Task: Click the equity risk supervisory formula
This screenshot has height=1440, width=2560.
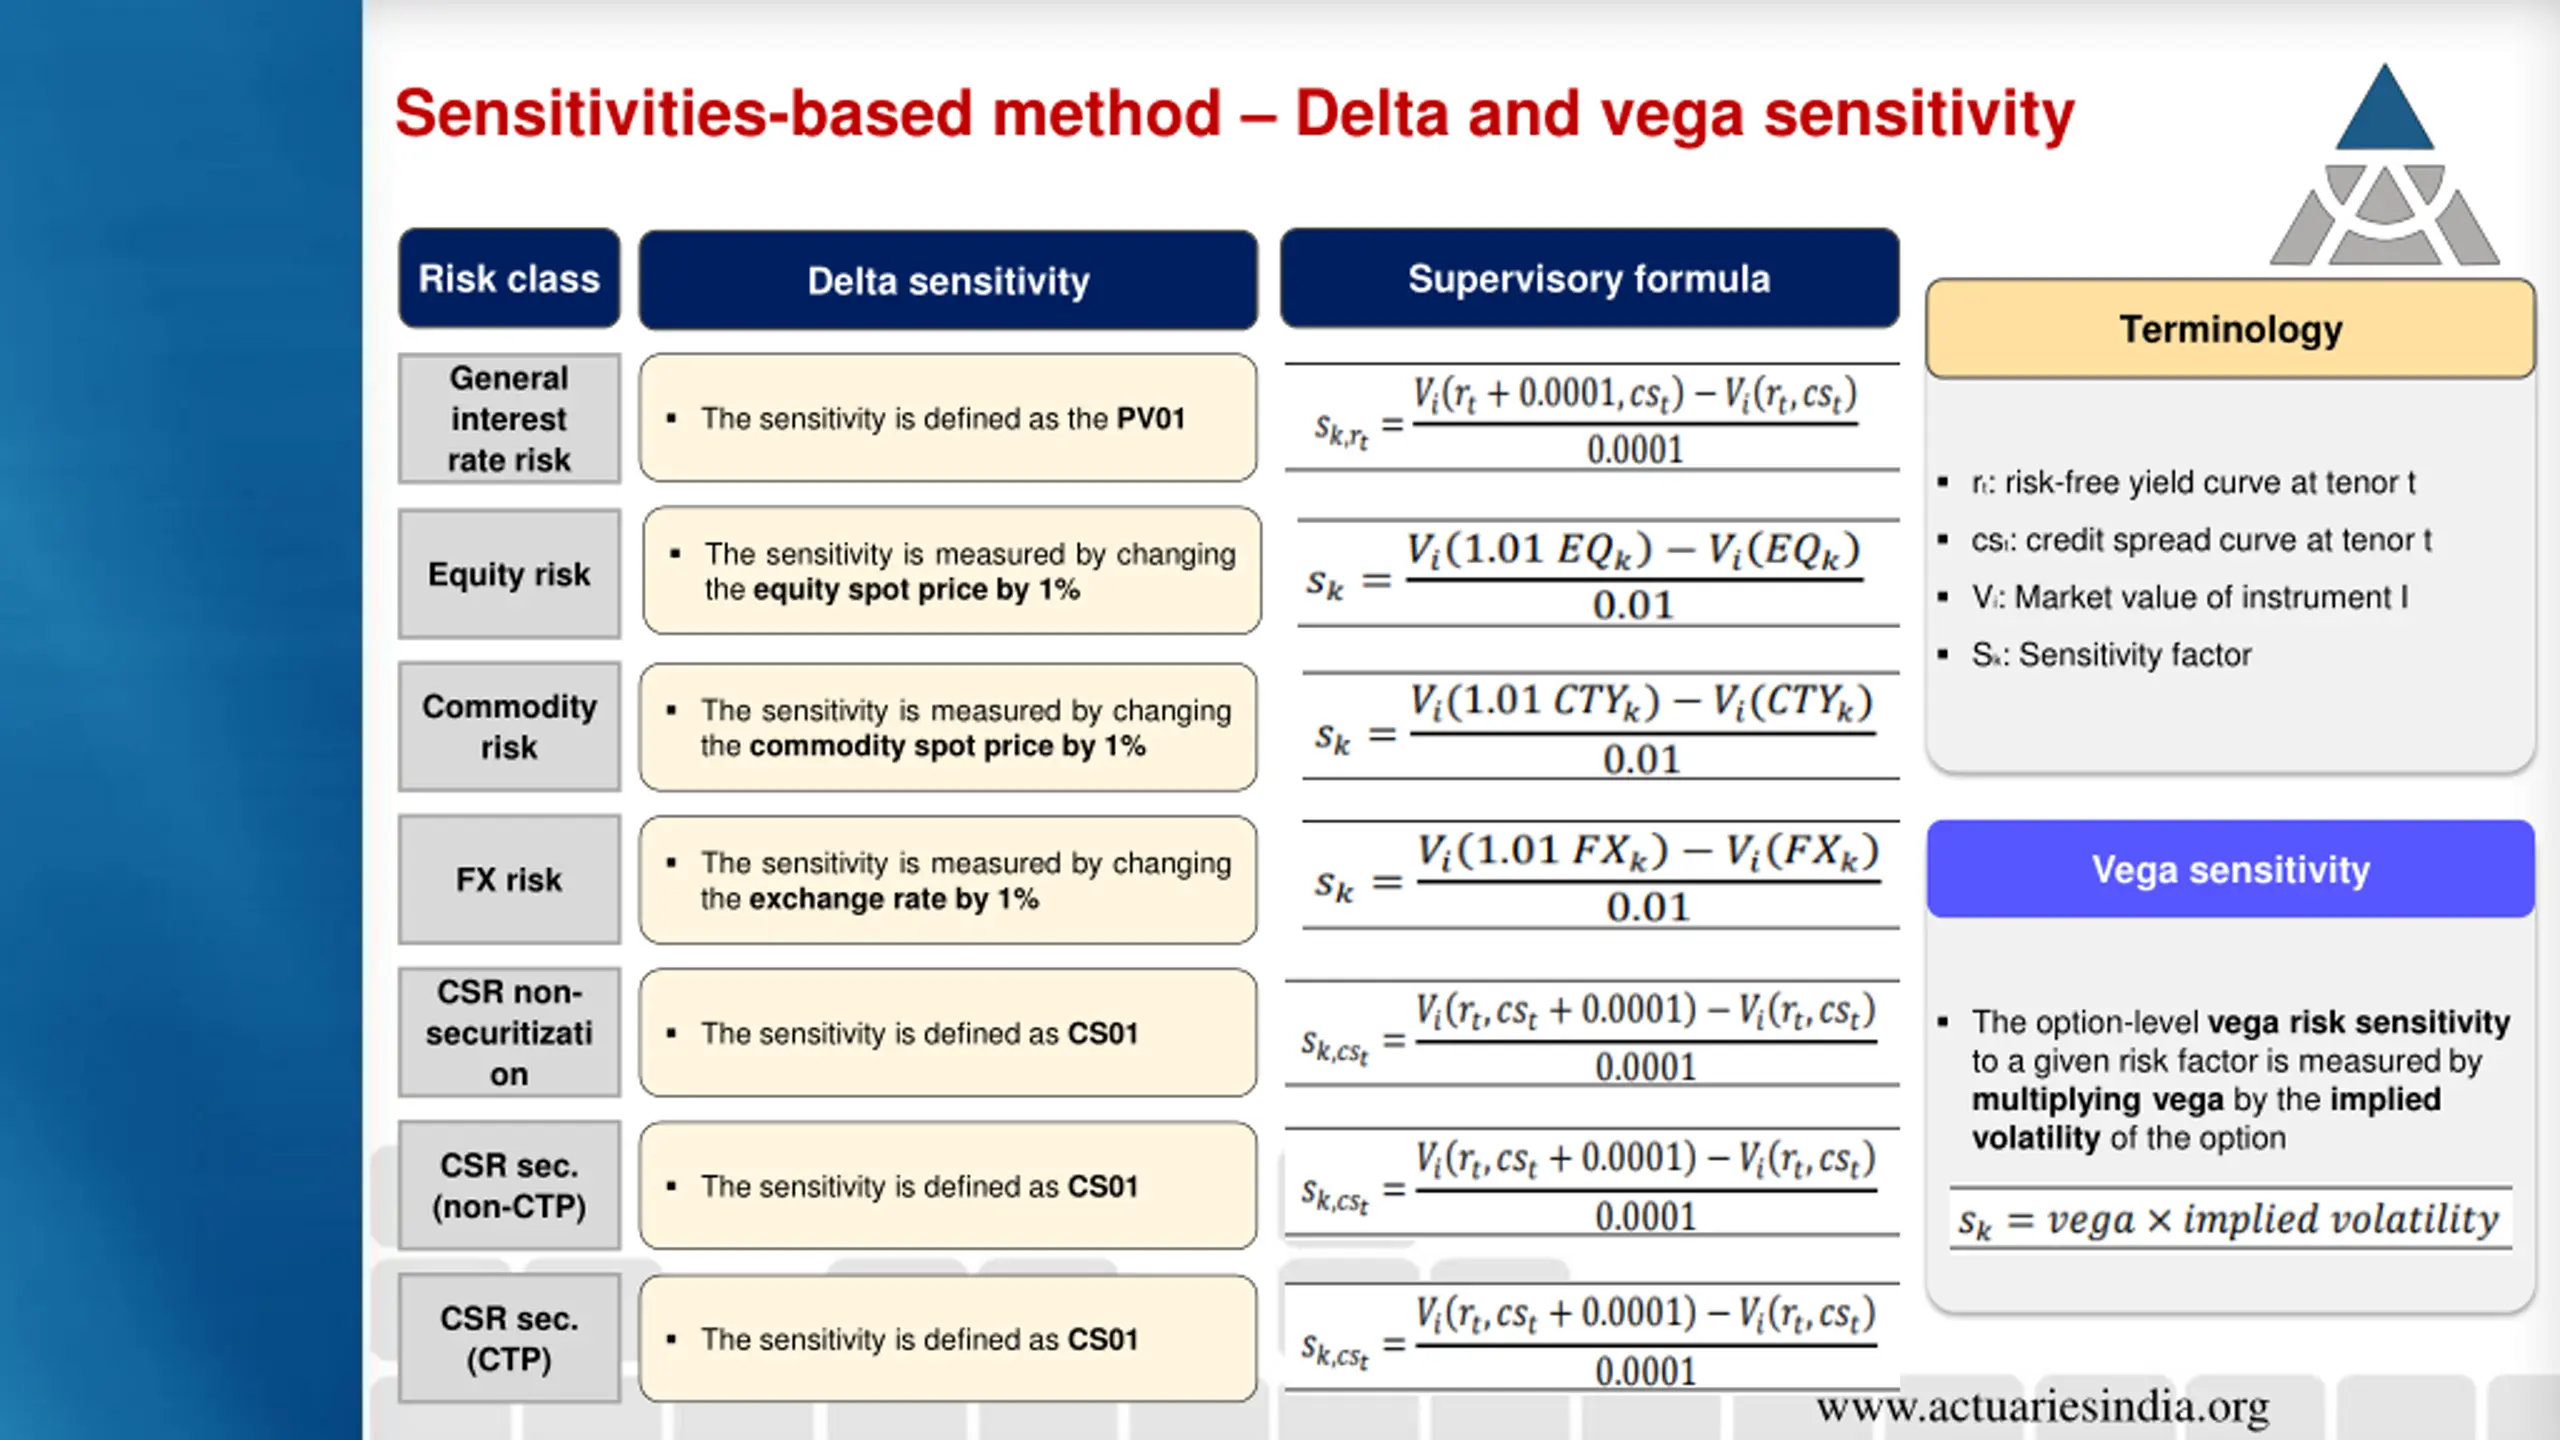Action: pyautogui.click(x=1598, y=575)
